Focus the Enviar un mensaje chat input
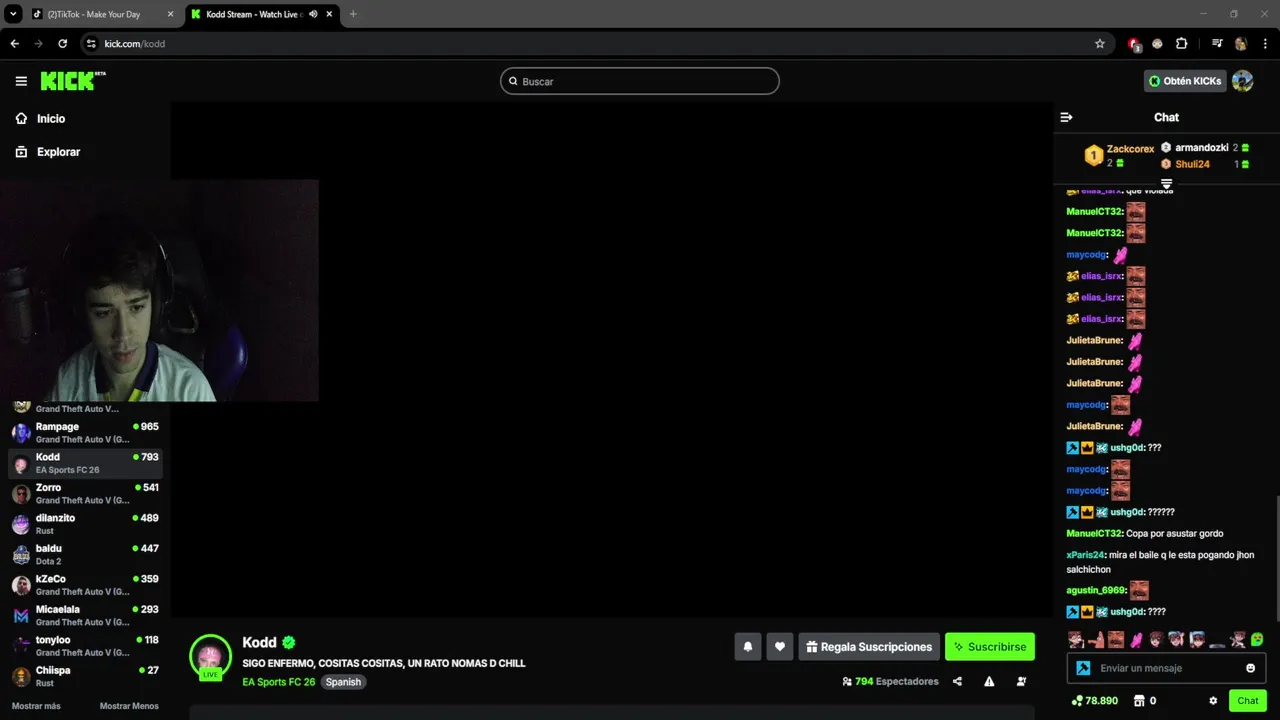 [x=1166, y=668]
